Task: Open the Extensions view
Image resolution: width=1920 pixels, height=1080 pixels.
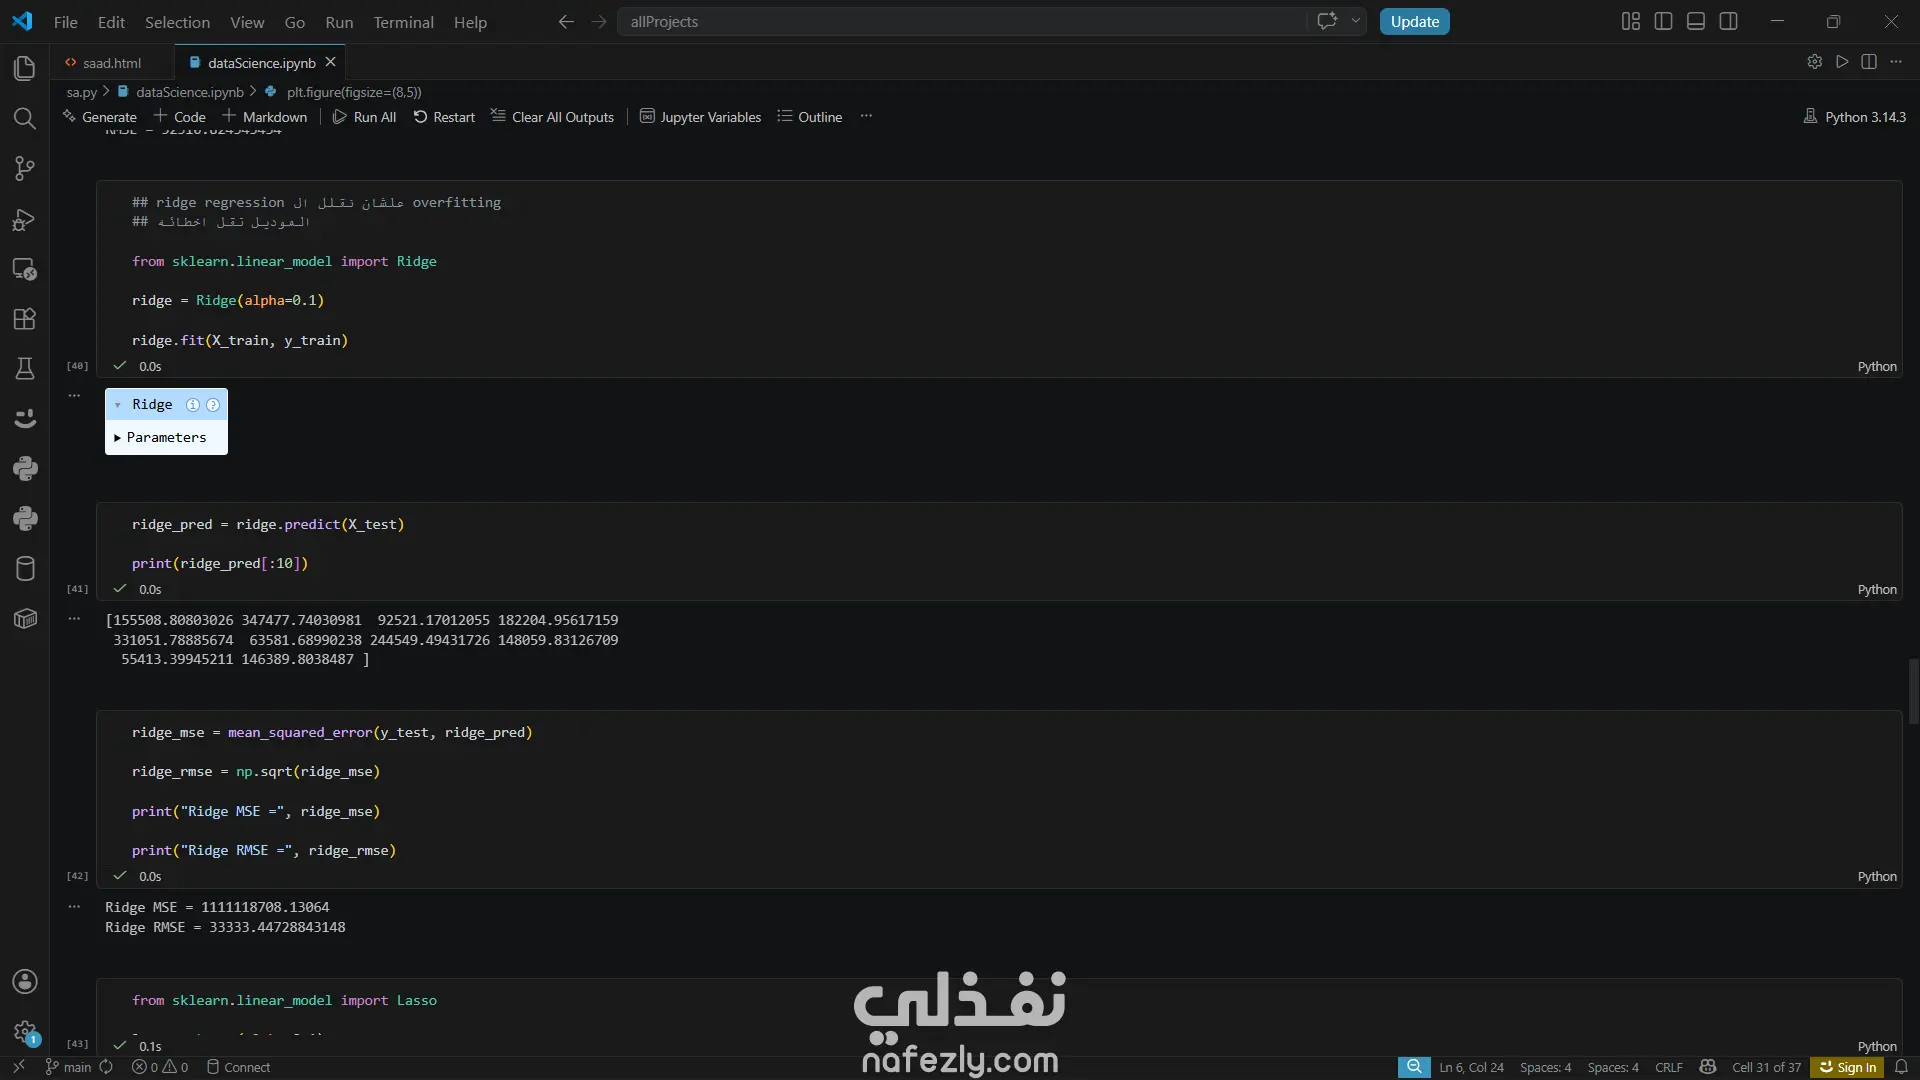Action: 25,319
